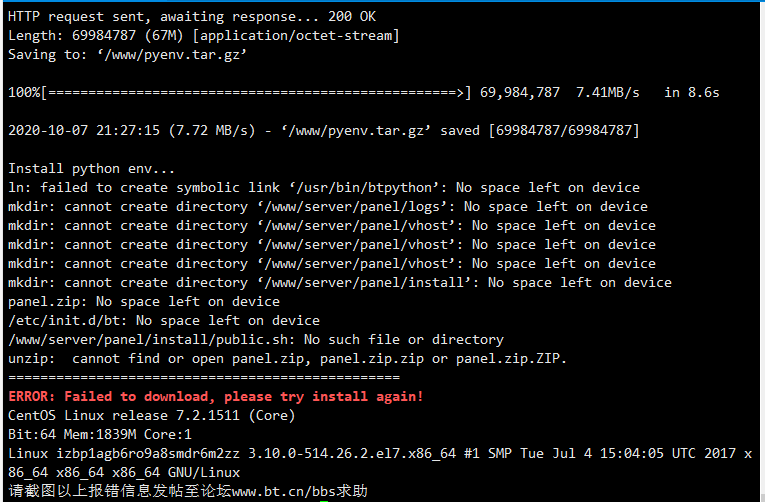This screenshot has height=502, width=765.
Task: Click the 'Length: 69984787 (67M)' line
Action: click(203, 35)
